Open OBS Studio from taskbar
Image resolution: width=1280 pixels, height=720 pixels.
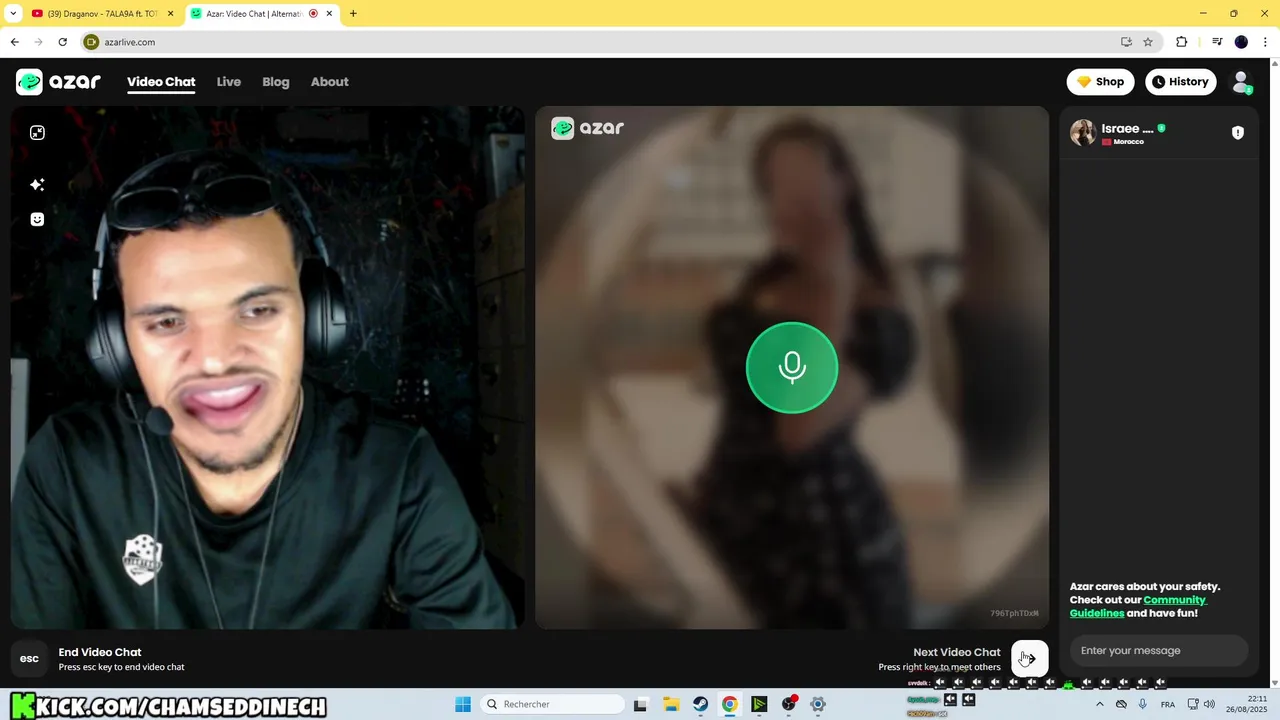point(789,704)
